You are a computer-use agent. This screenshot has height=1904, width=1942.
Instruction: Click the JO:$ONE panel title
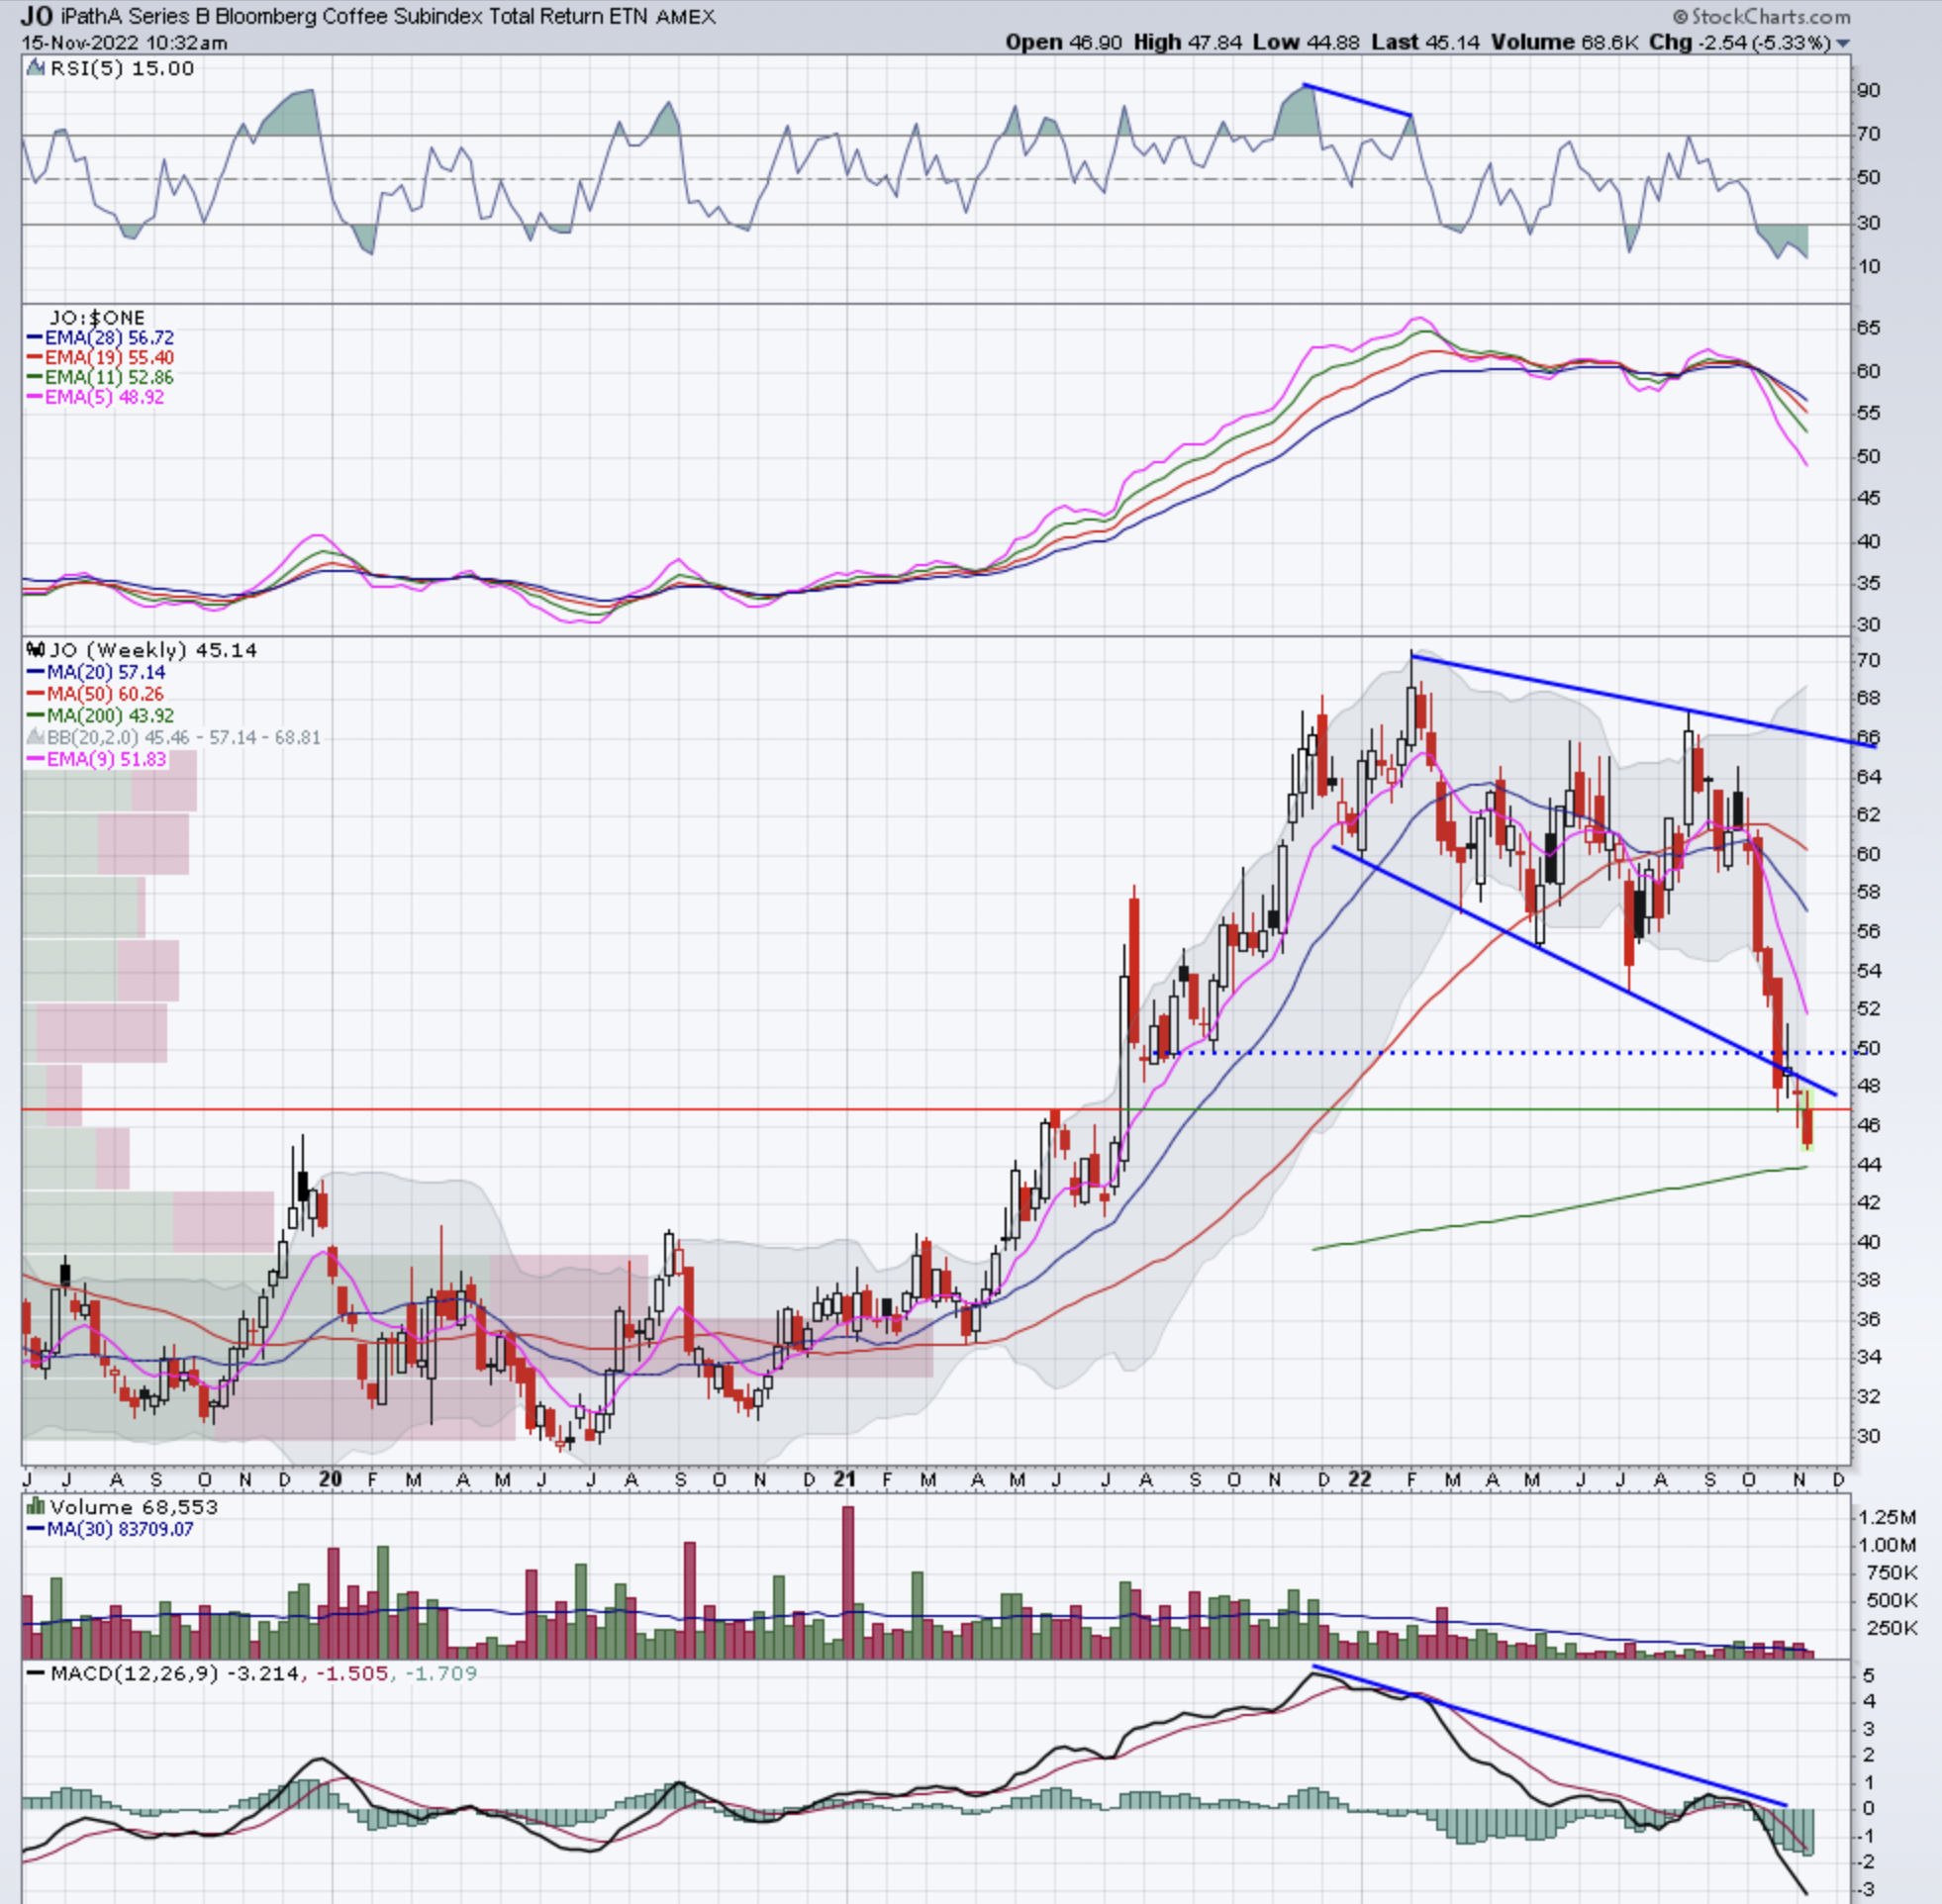click(97, 318)
